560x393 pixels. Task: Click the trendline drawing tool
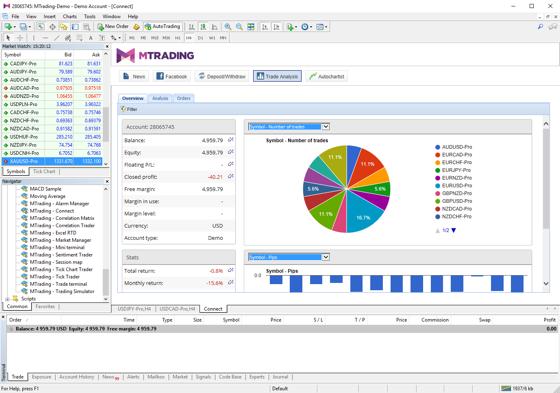[56, 38]
